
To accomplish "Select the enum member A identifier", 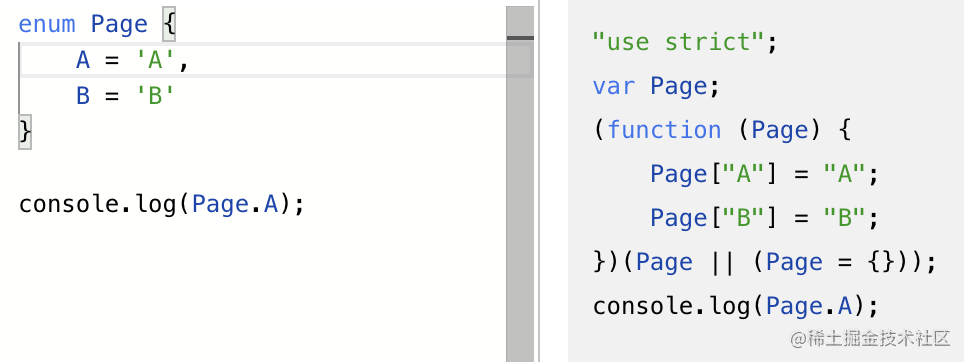I will [x=83, y=60].
